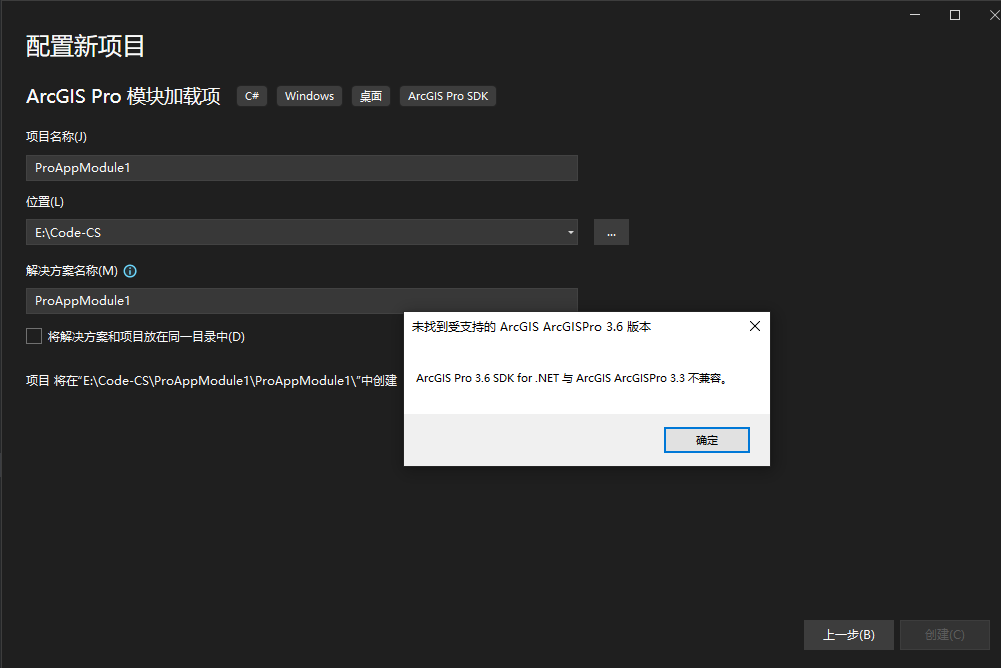Close the ArcGIS 3.6 version error dialog
Viewport: 1001px width, 668px height.
(755, 326)
